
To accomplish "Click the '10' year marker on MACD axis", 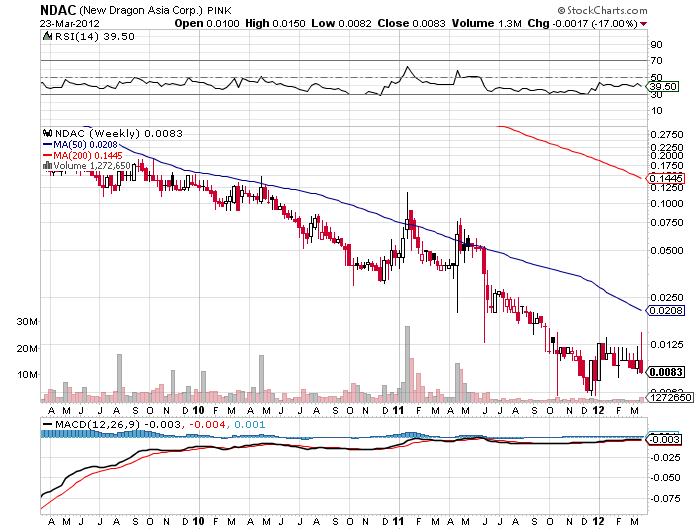I will [x=198, y=521].
